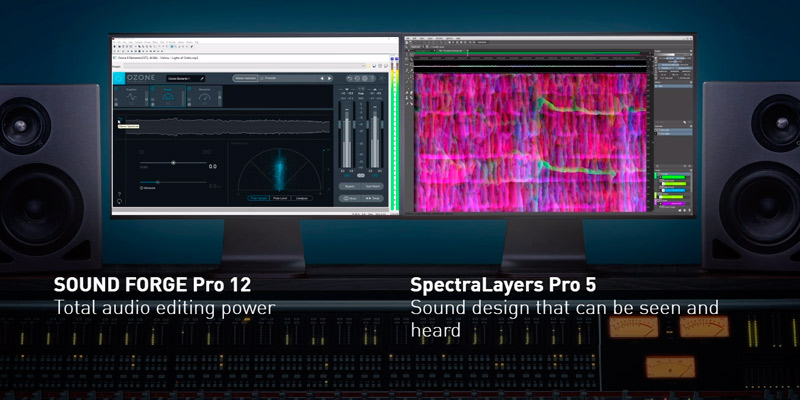Switch to Polar Level vectorscope view
This screenshot has width=800, height=400.
(x=281, y=198)
